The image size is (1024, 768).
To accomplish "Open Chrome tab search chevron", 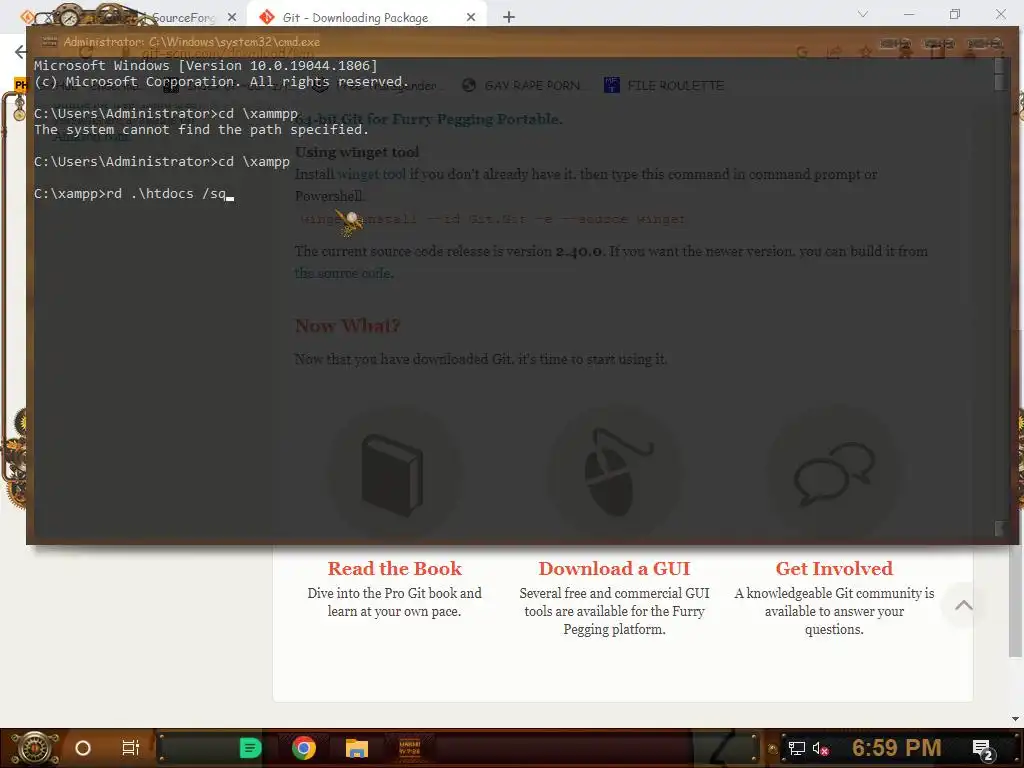I will [863, 14].
